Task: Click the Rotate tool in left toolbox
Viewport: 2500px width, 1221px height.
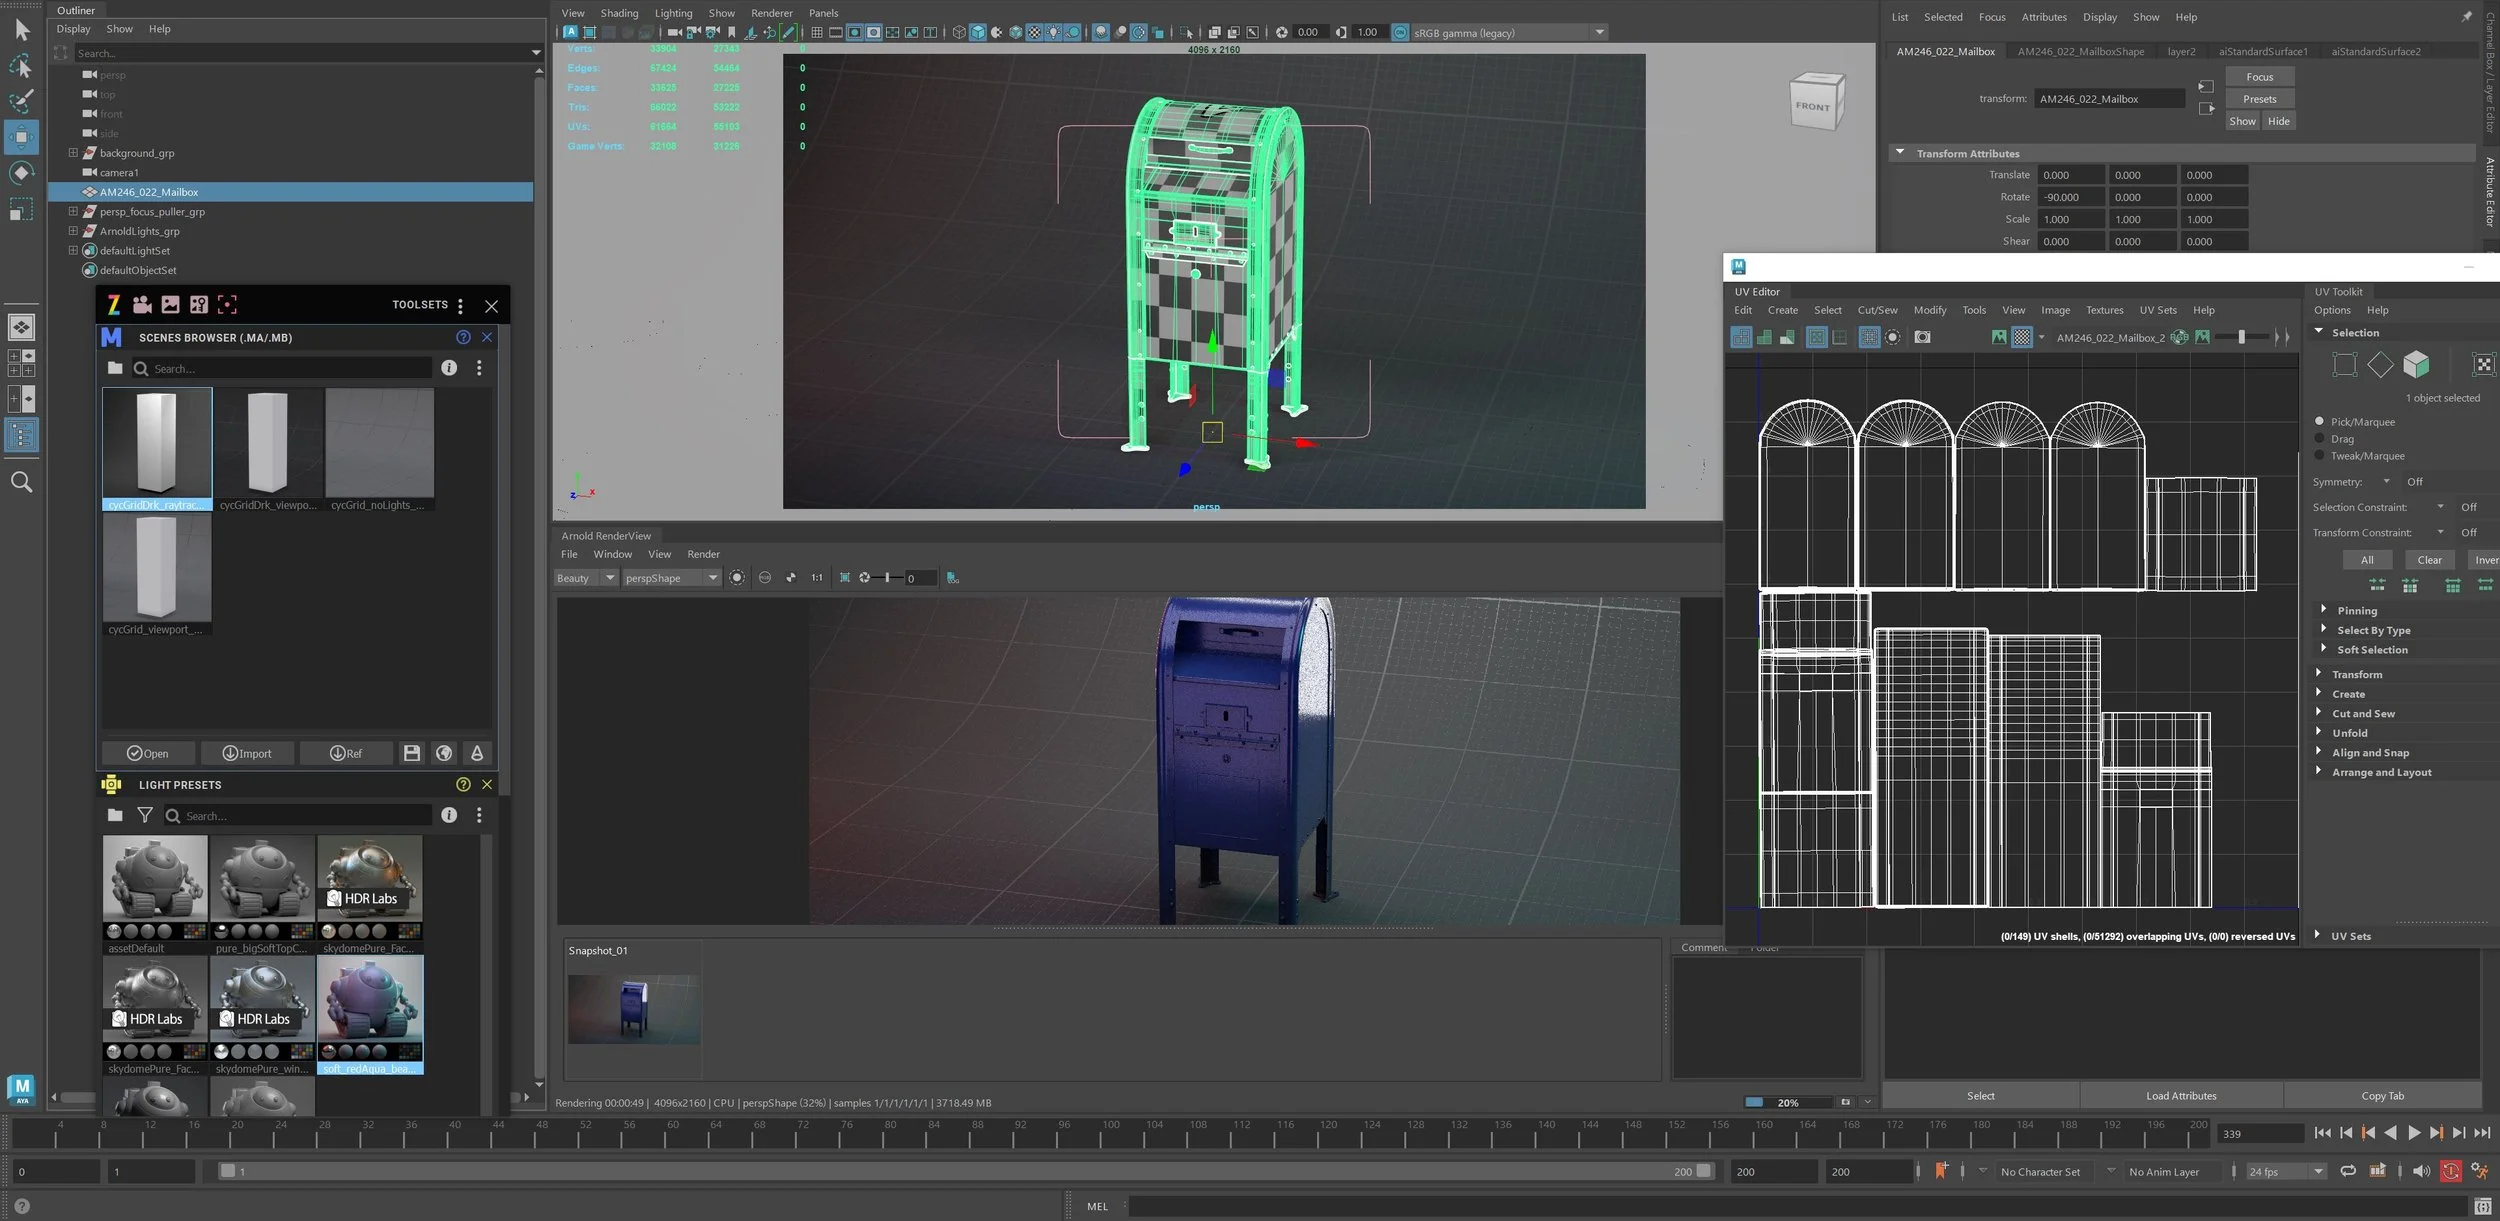Action: pos(21,173)
